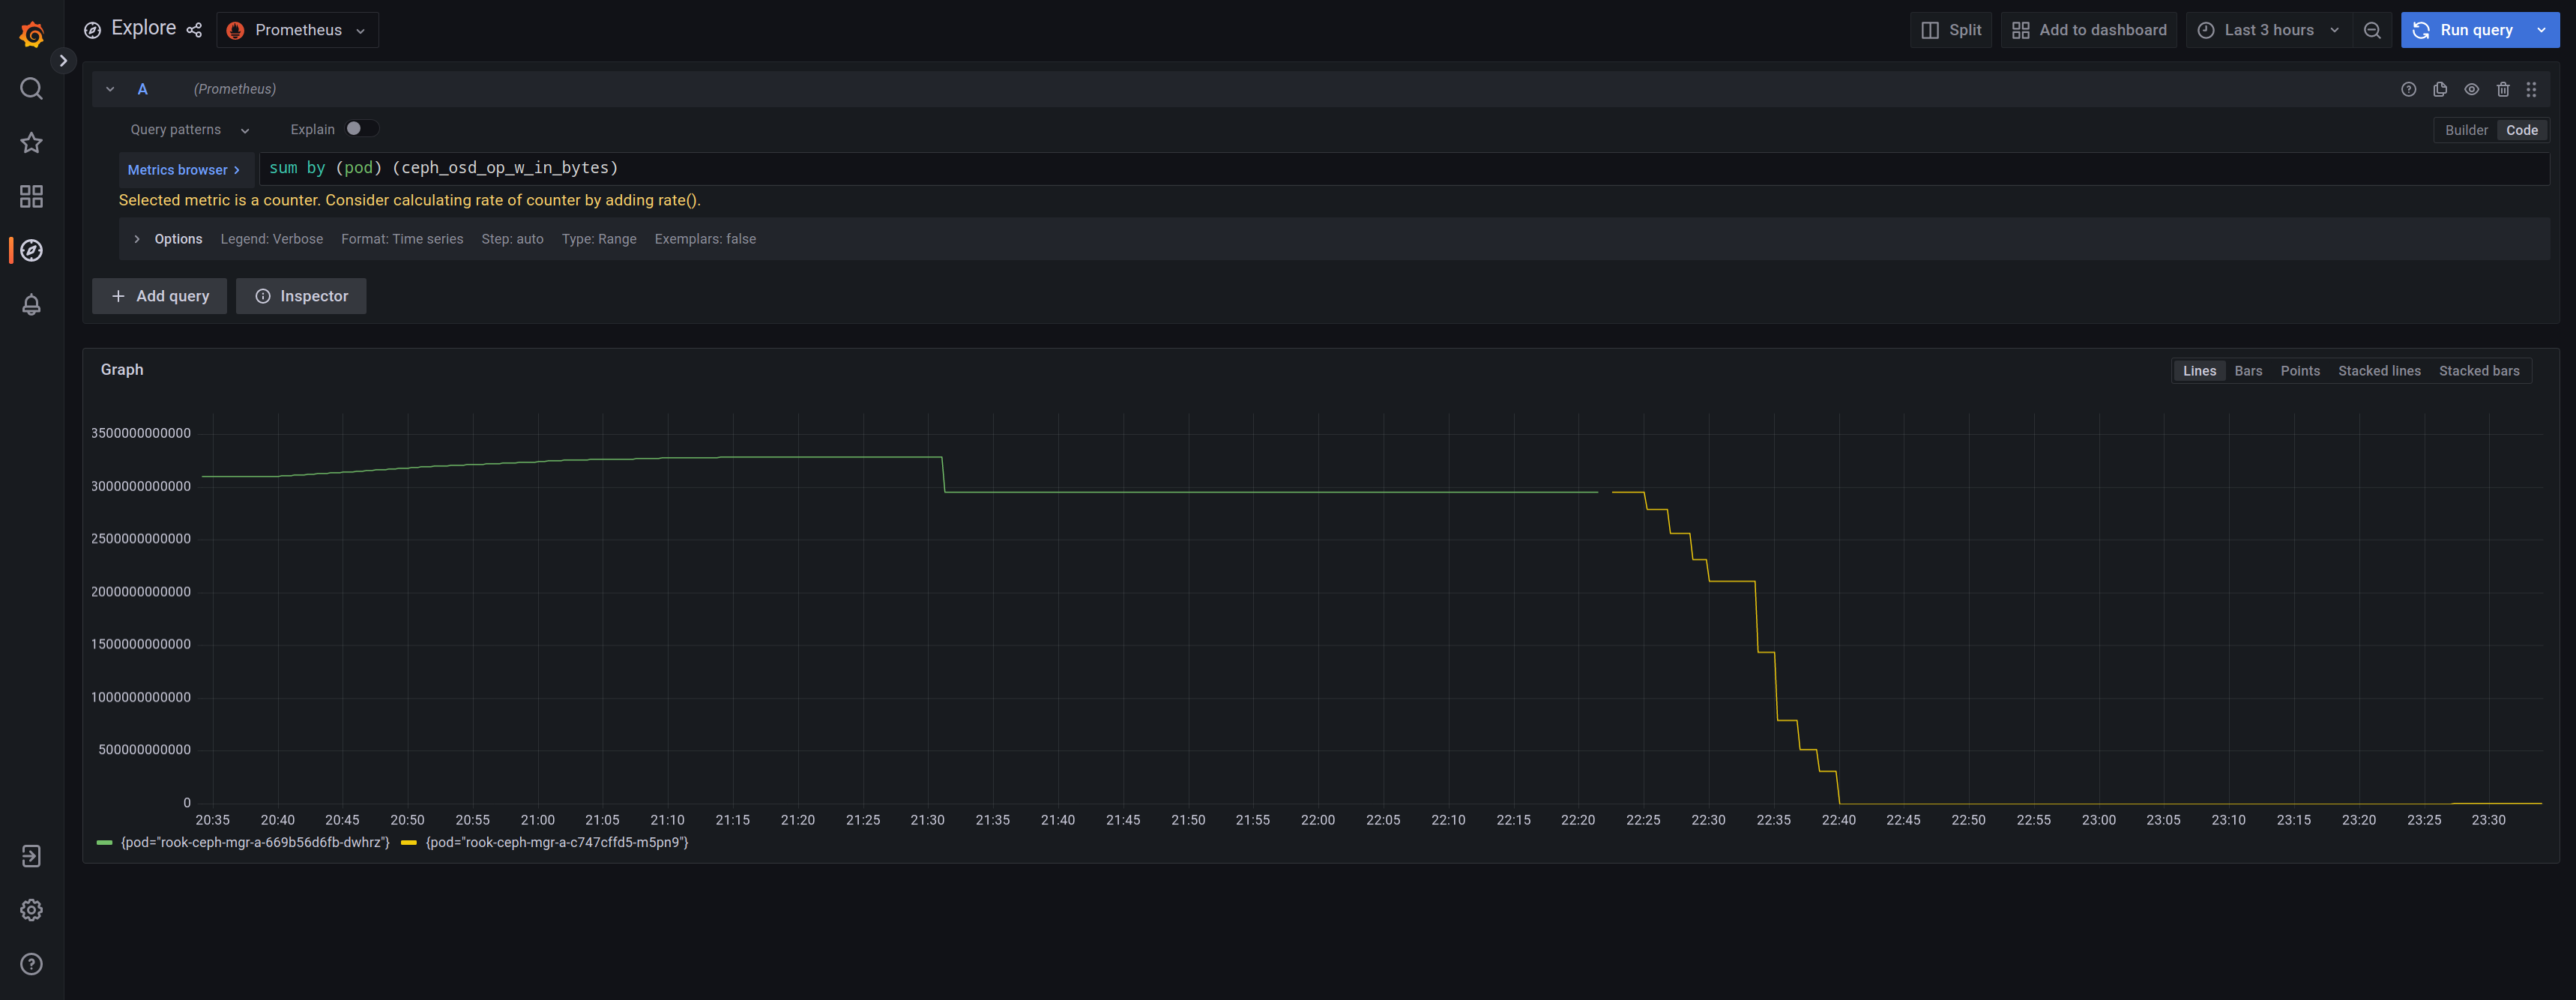Open Alerting via the bell icon
The height and width of the screenshot is (1000, 2576).
coord(31,305)
